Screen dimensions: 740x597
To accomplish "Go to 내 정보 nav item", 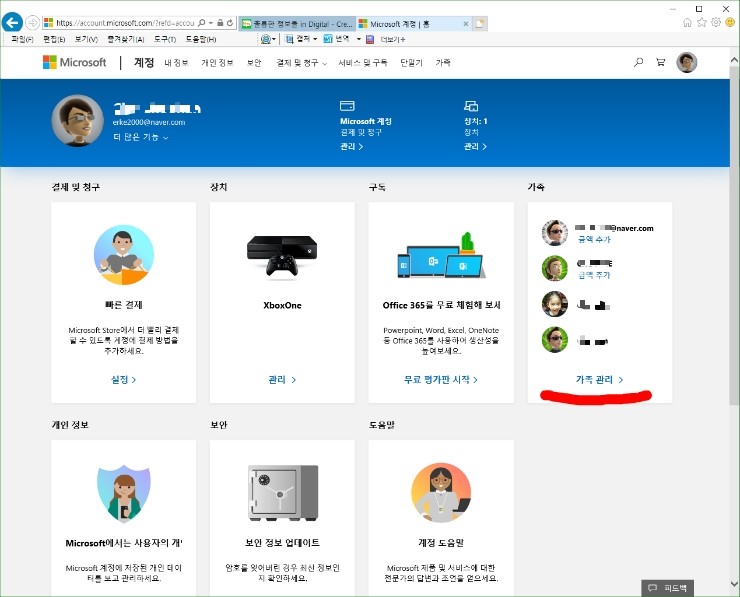I will (x=176, y=63).
